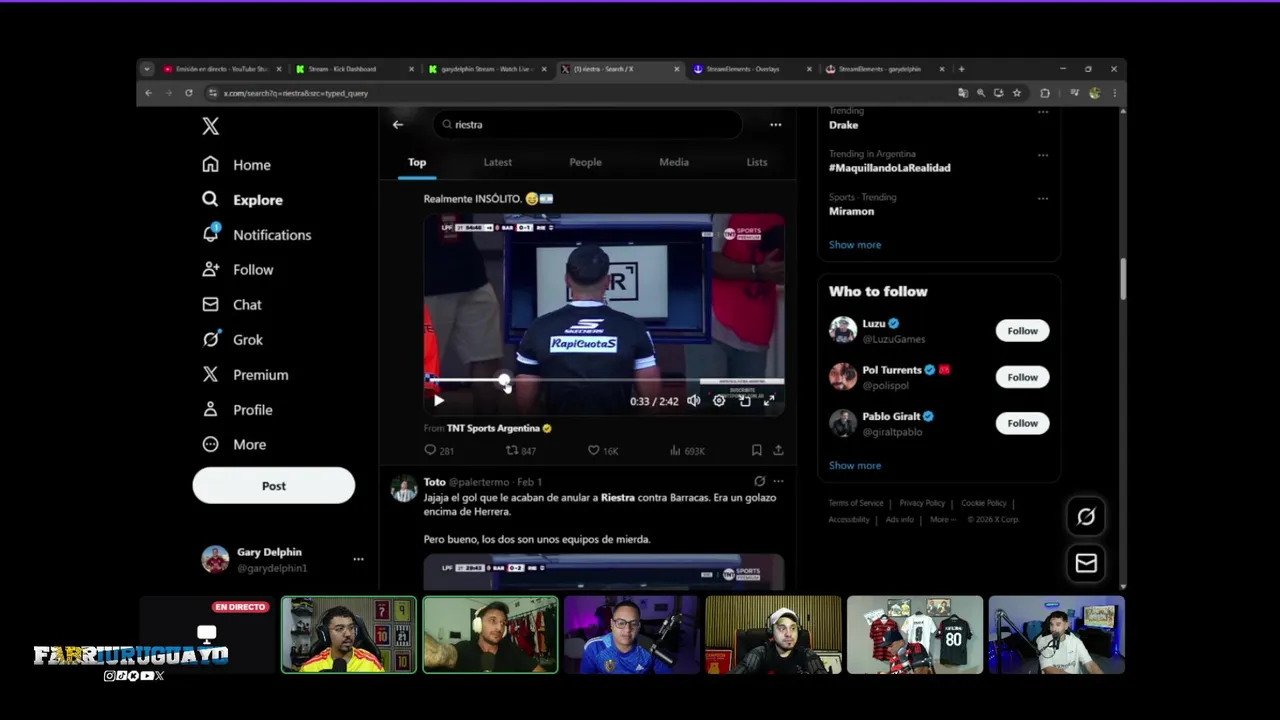Enter fullscreen on the video
This screenshot has width=1280, height=720.
[x=769, y=401]
